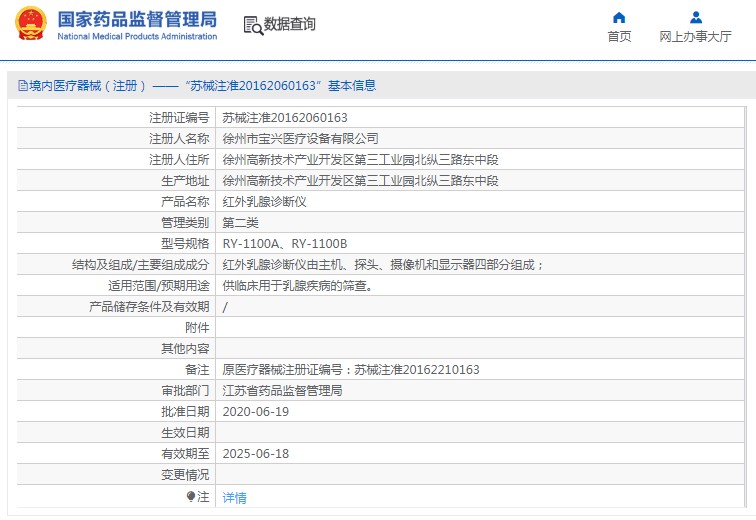Click 首页 text link
The height and width of the screenshot is (520, 756).
pyautogui.click(x=619, y=36)
